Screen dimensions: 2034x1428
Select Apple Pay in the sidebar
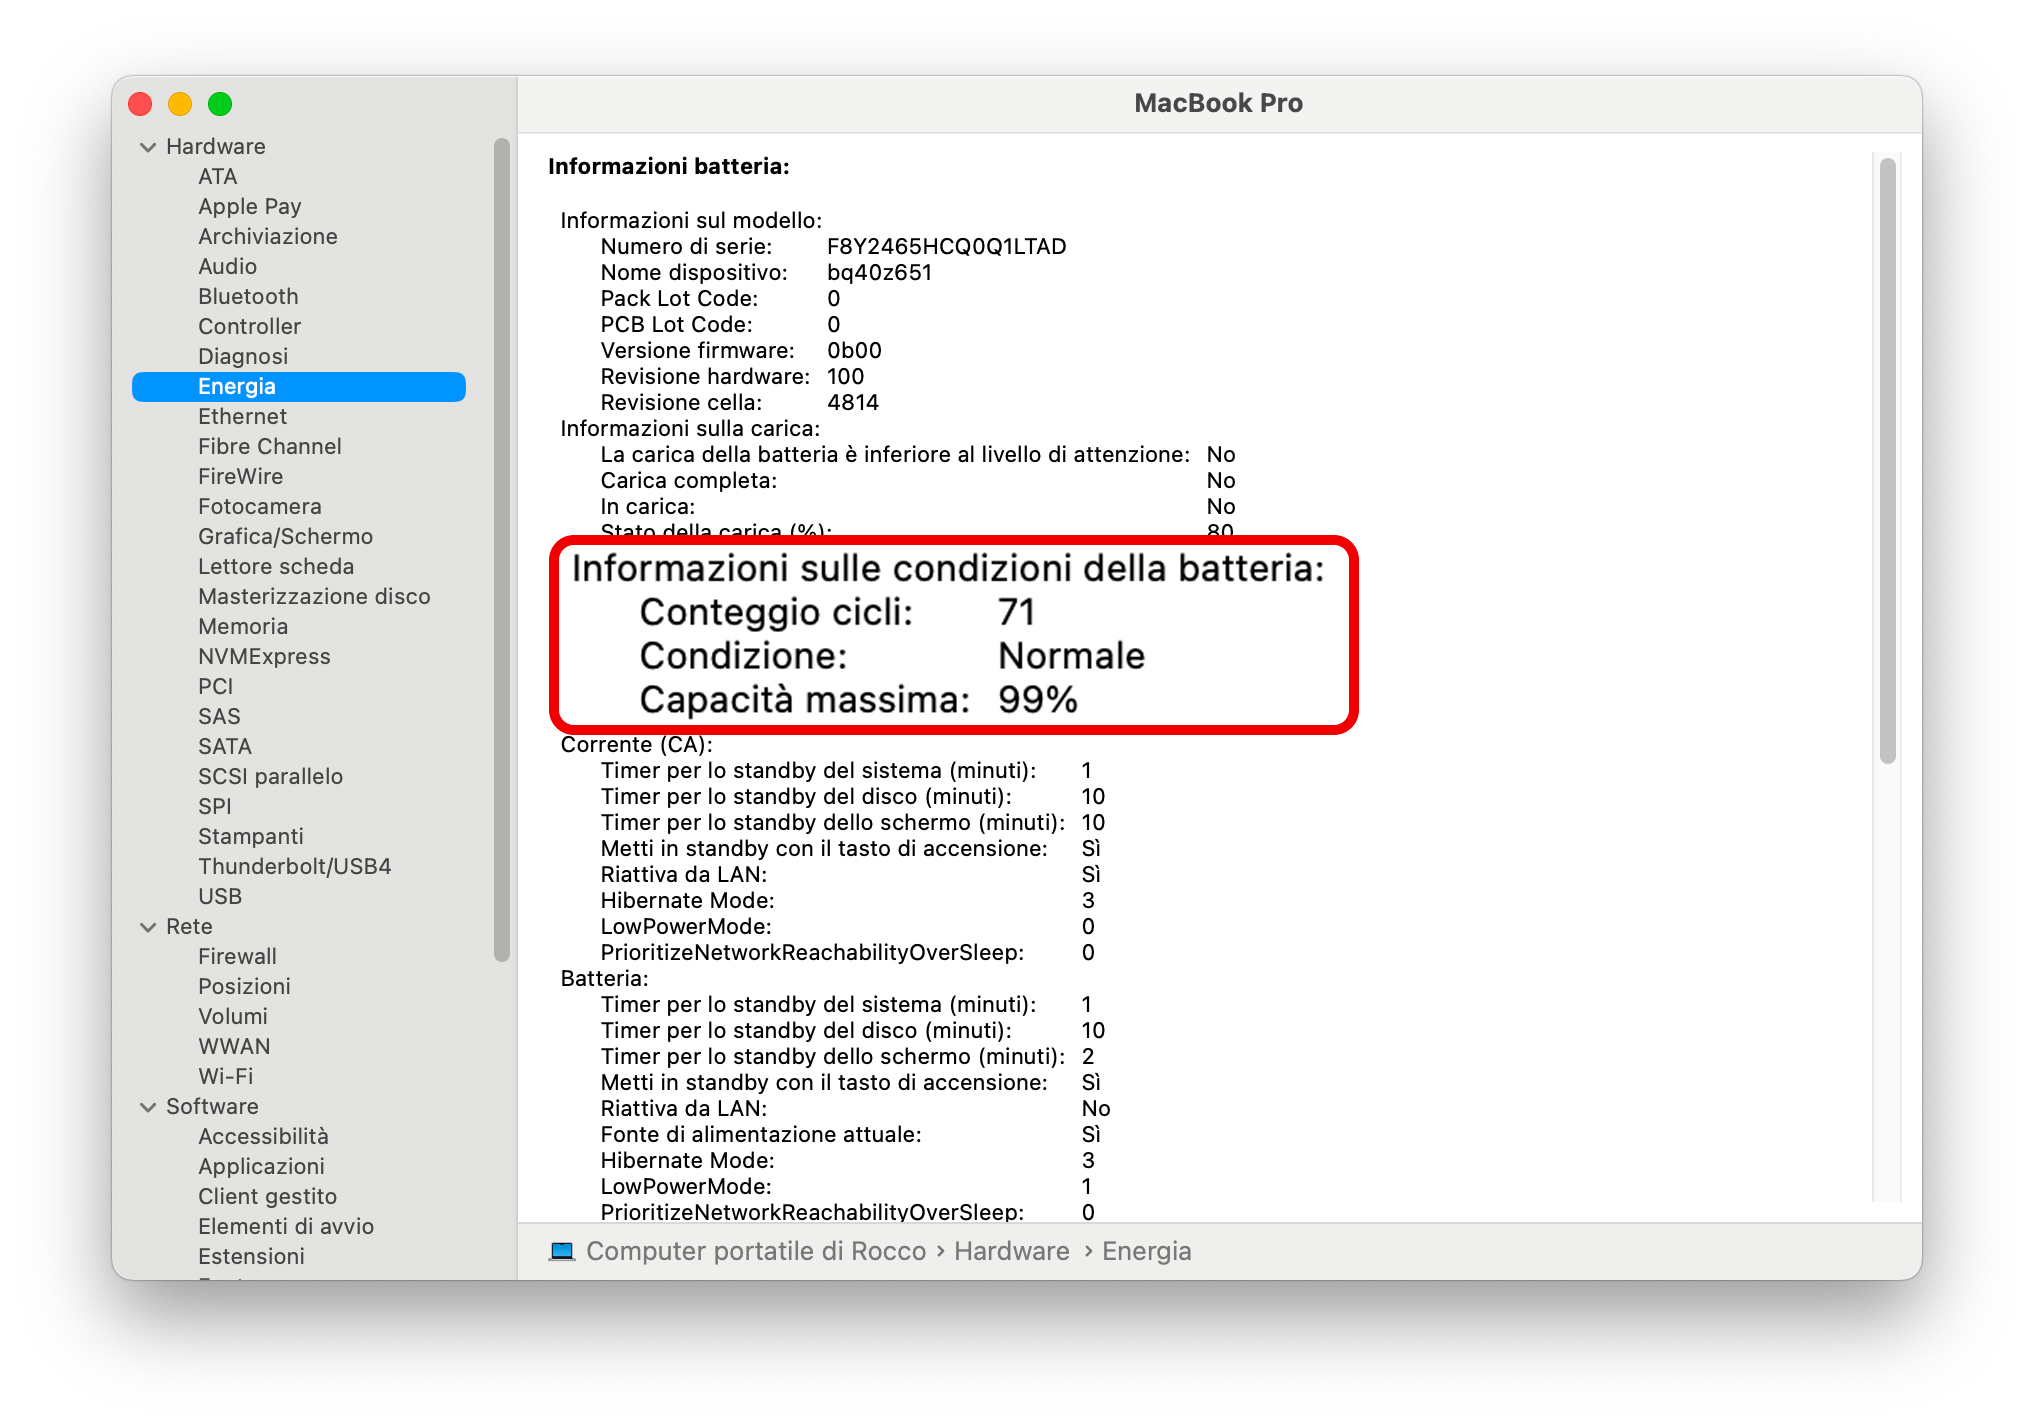(x=250, y=207)
